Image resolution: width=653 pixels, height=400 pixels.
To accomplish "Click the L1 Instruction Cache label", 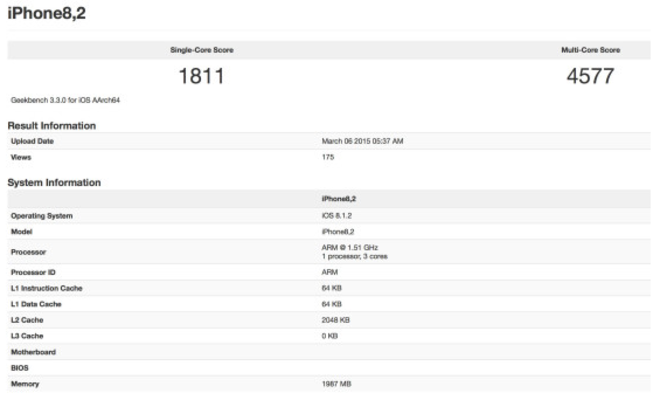I will tap(47, 288).
